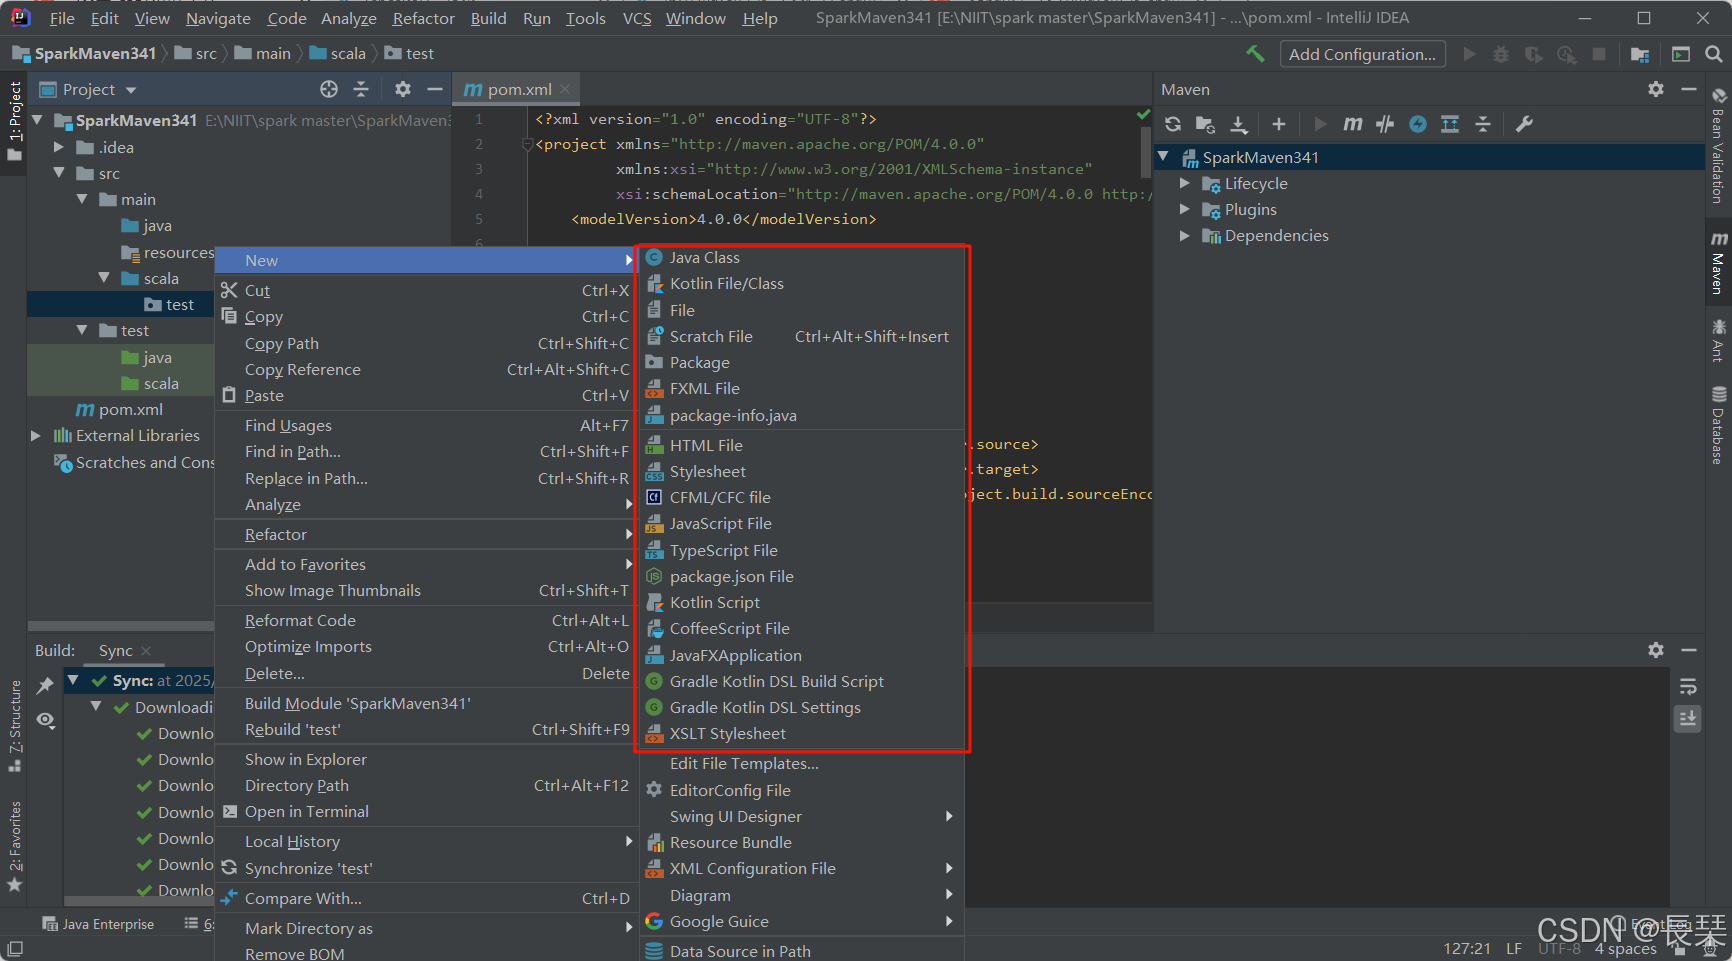The width and height of the screenshot is (1732, 961).
Task: Click the scala breadcrumb in navigation bar
Action: coord(338,53)
